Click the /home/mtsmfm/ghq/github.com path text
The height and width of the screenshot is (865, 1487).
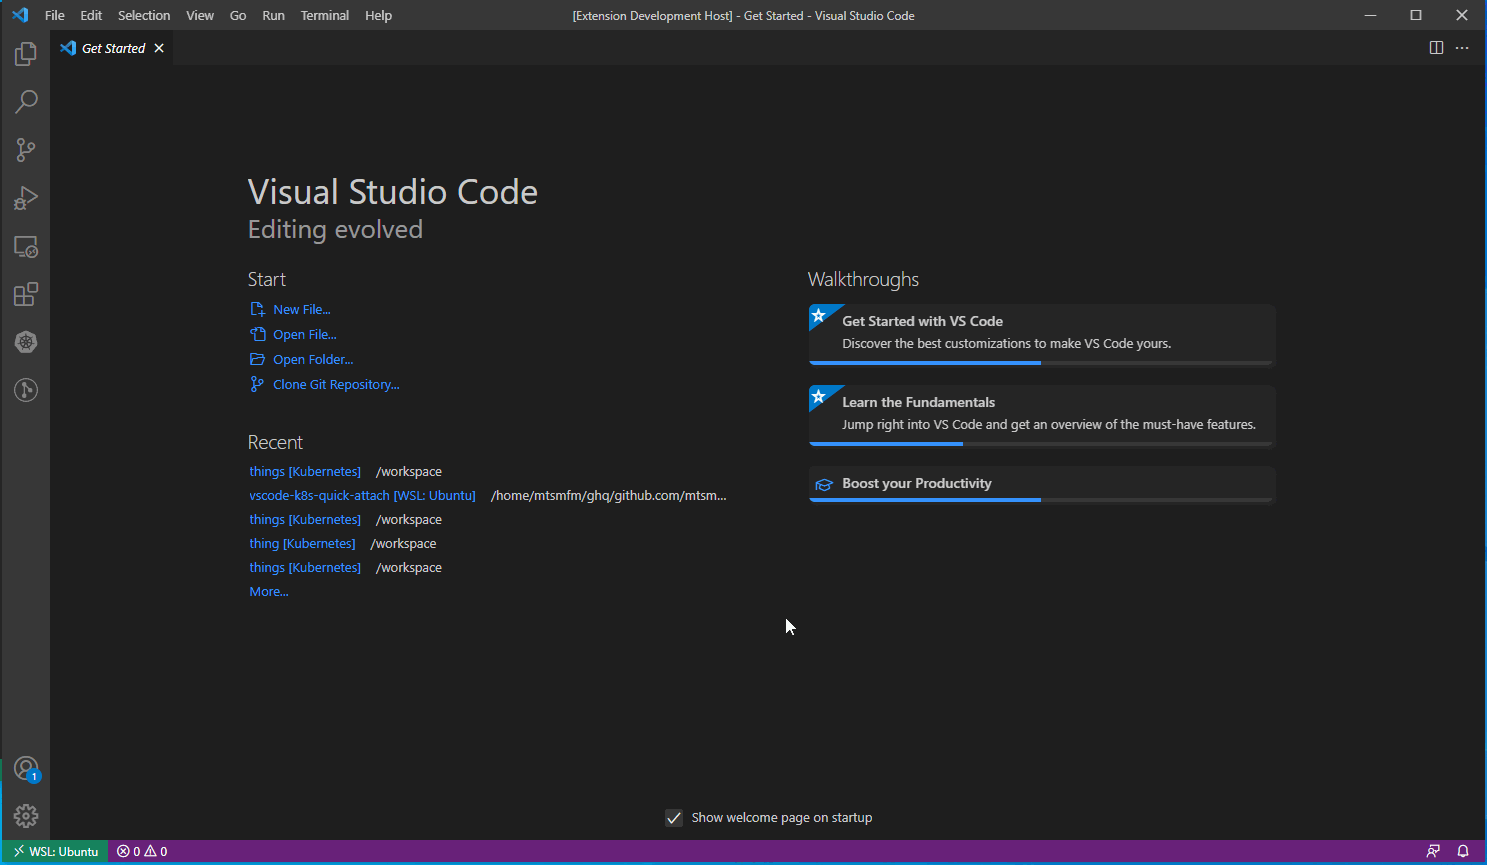coord(608,496)
